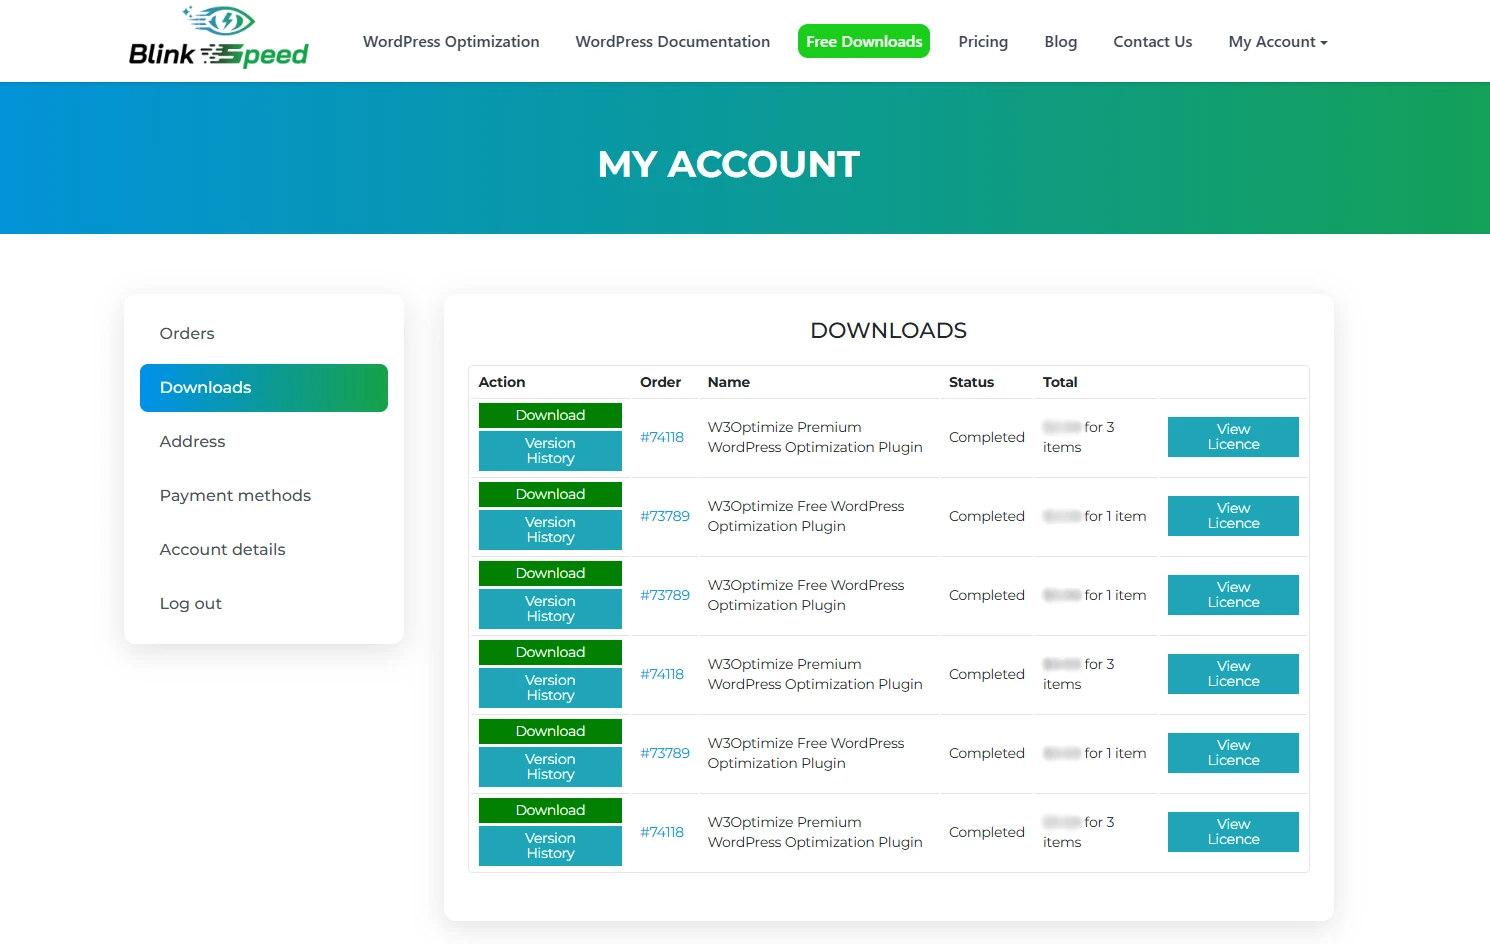This screenshot has height=944, width=1490.
Task: Open WordPress Optimization menu item
Action: pyautogui.click(x=451, y=42)
